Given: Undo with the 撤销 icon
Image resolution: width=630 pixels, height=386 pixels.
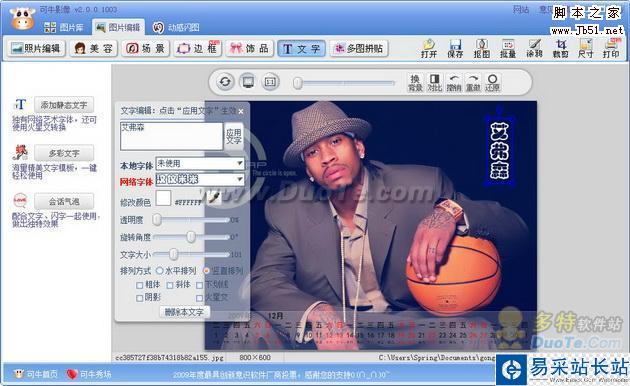Looking at the screenshot, I should [454, 82].
